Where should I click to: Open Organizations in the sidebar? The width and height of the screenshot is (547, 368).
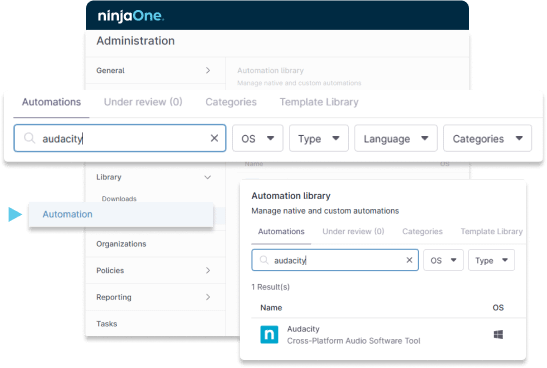tap(121, 244)
